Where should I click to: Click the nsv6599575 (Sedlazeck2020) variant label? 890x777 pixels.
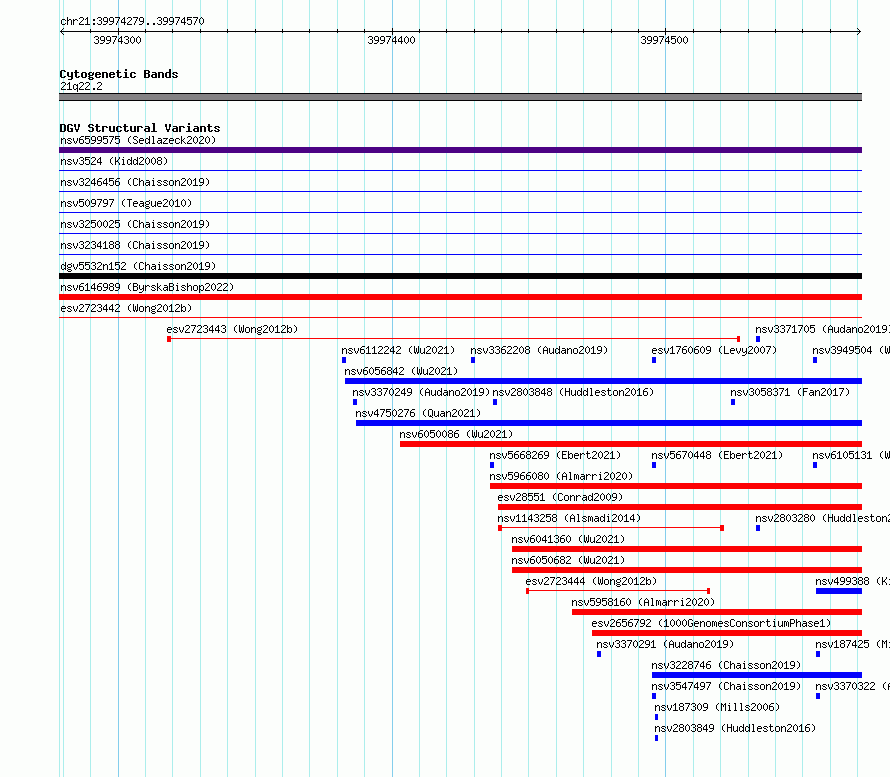click(138, 140)
